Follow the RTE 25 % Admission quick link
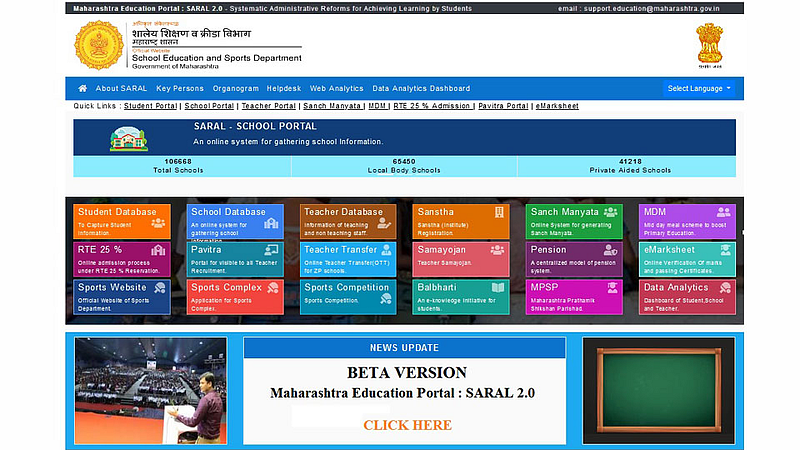Viewport: 800px width, 450px height. 432,106
